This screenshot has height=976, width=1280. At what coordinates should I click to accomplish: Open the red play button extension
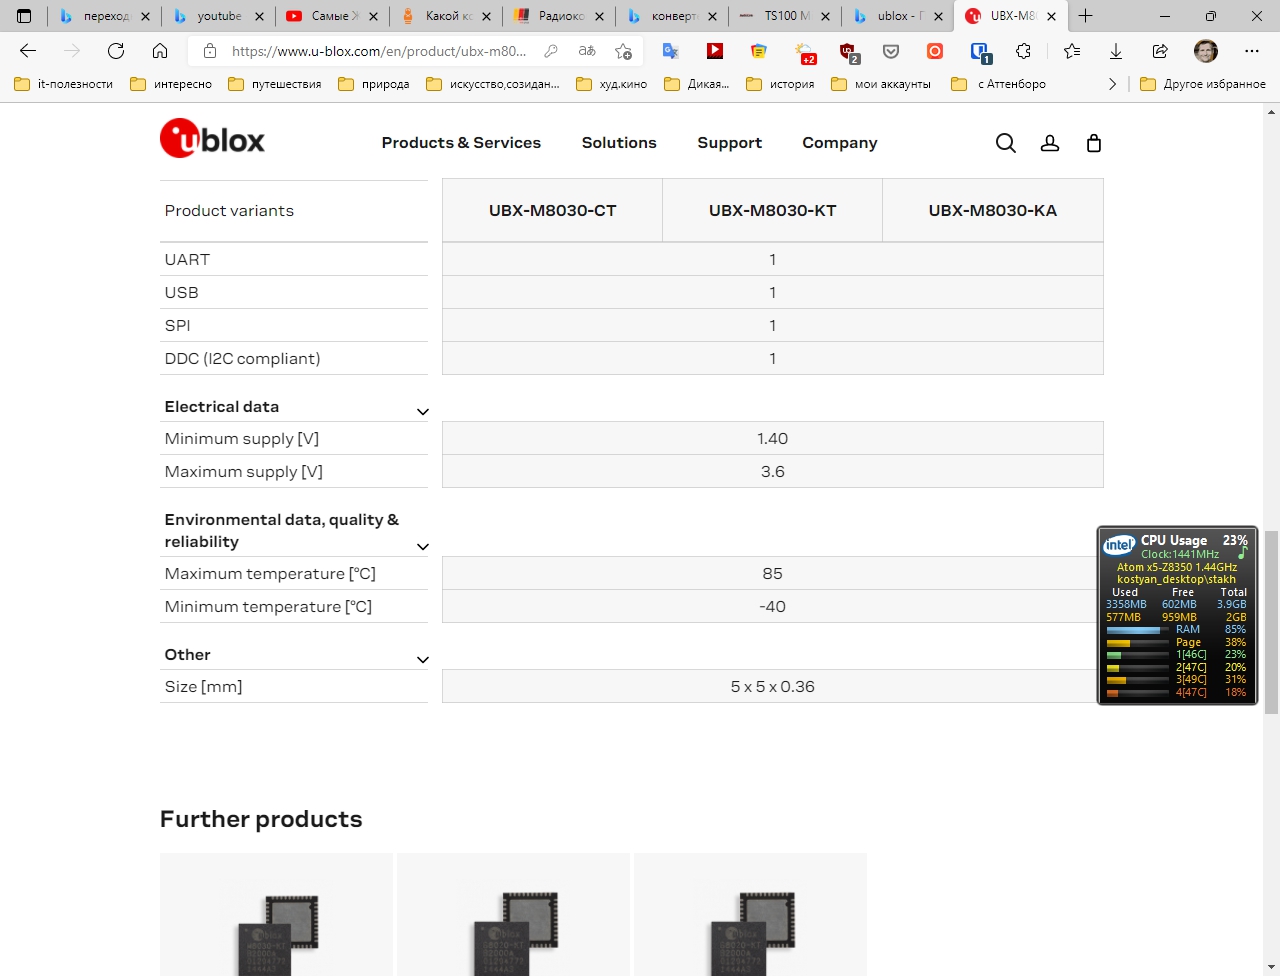click(x=715, y=51)
